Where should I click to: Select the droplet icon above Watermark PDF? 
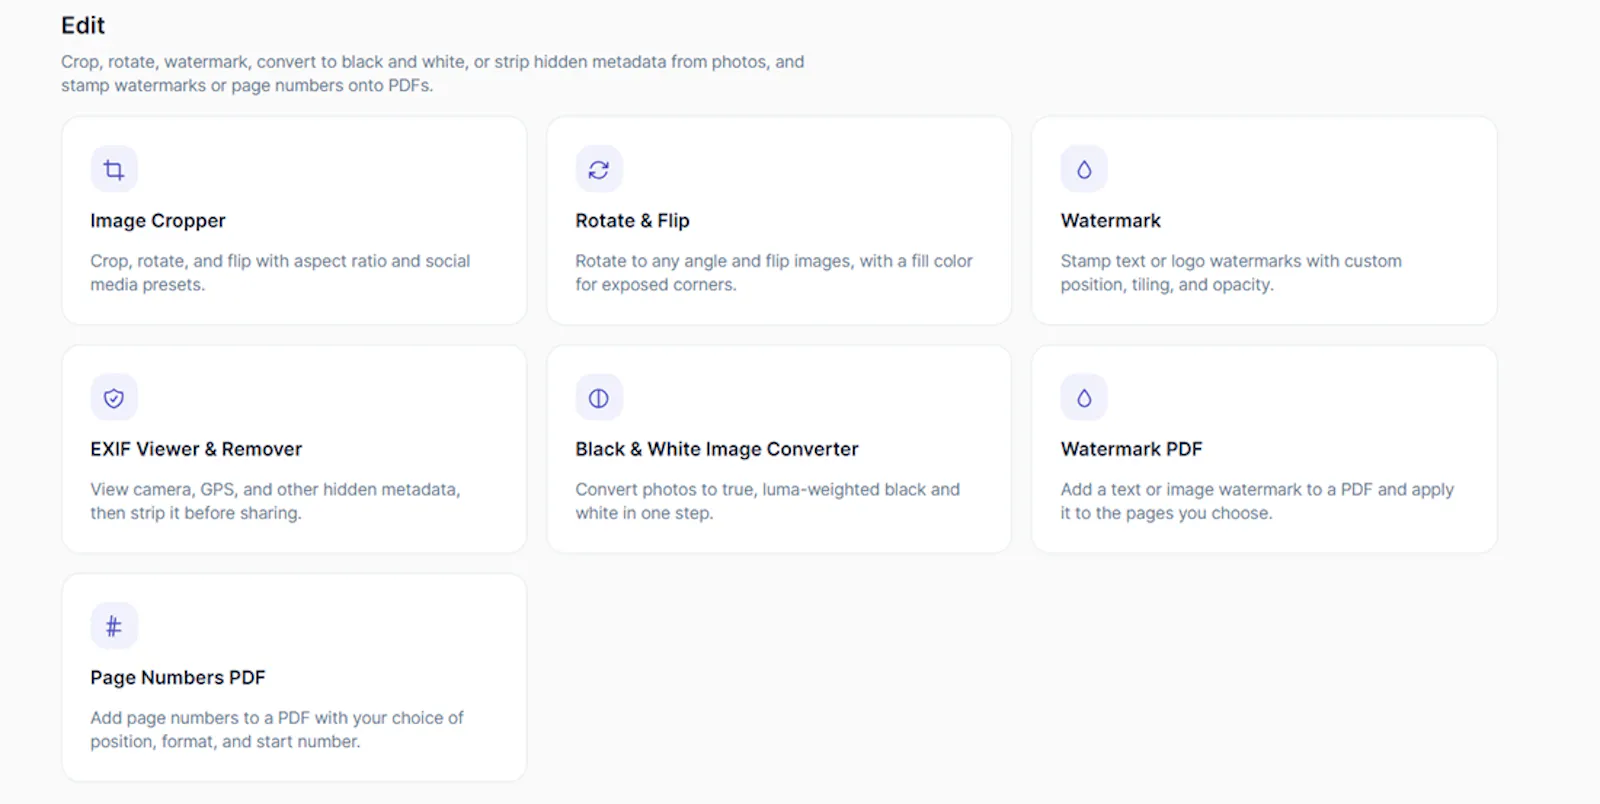coord(1084,398)
